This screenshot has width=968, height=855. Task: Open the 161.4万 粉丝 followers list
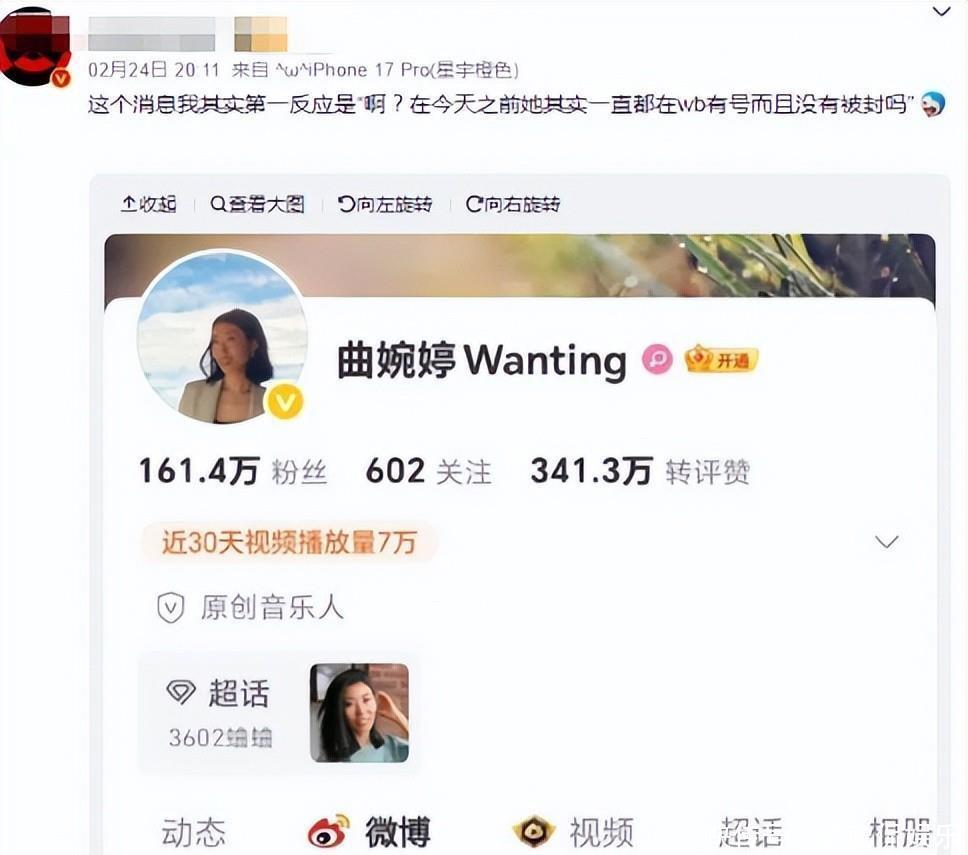click(x=233, y=472)
